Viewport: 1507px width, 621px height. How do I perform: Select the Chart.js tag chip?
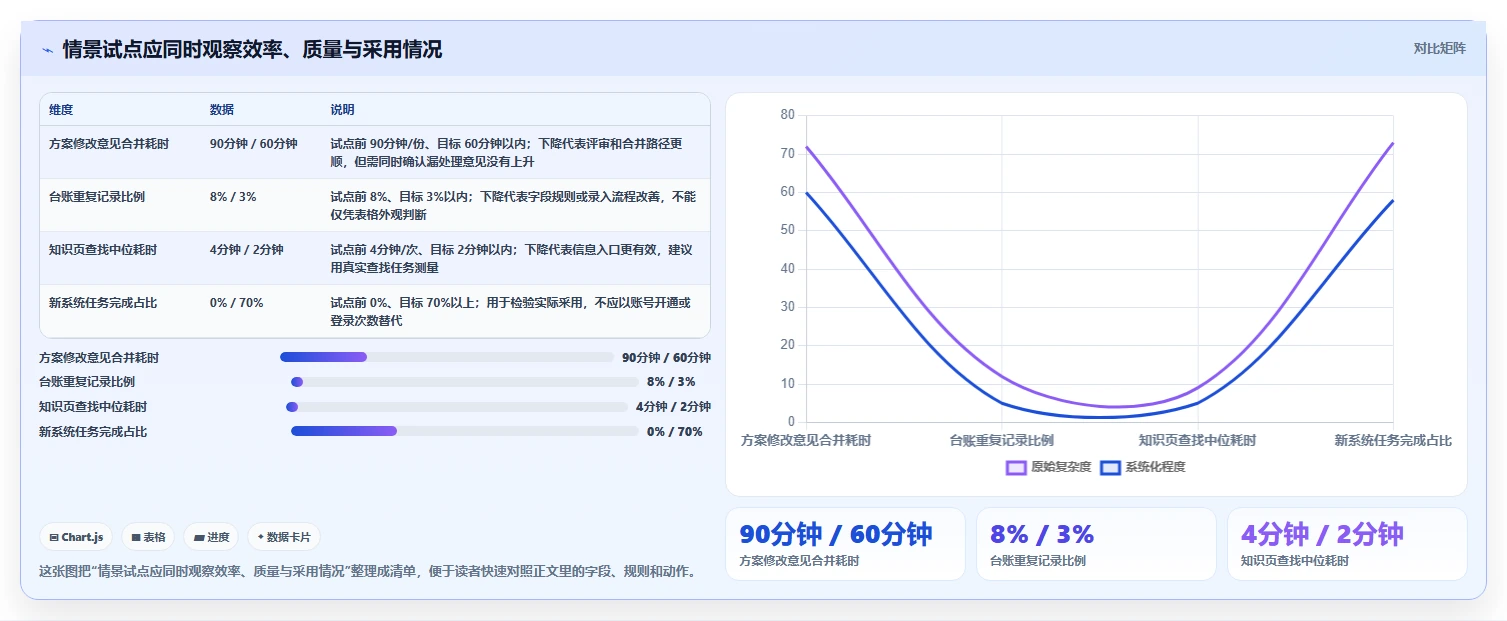tap(77, 537)
